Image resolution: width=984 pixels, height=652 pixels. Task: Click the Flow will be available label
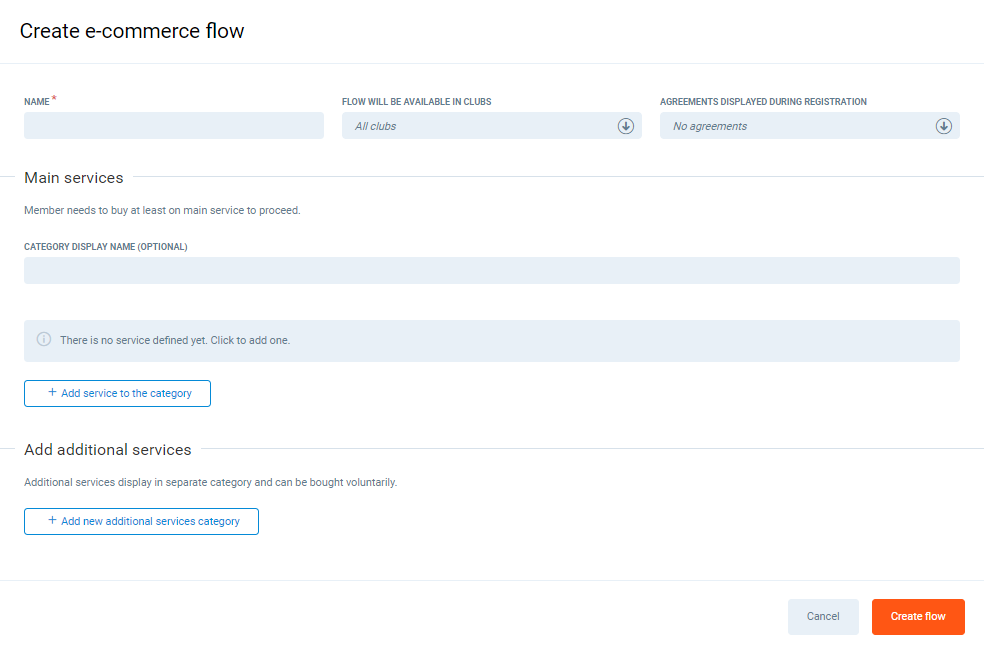tap(416, 102)
